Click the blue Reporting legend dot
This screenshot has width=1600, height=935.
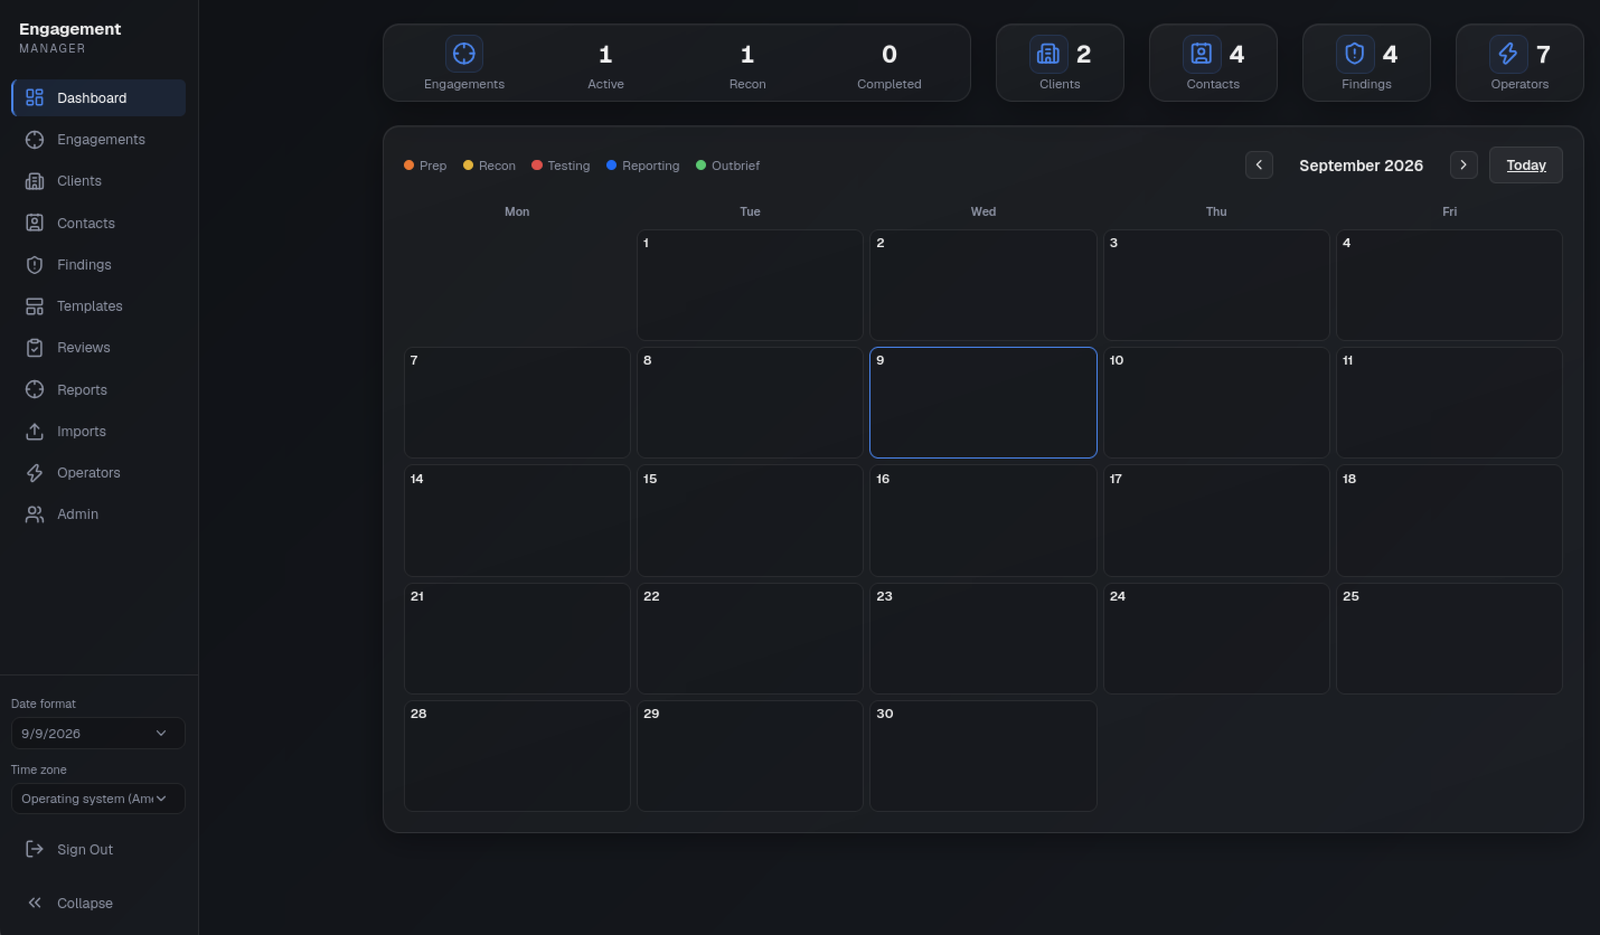[611, 165]
